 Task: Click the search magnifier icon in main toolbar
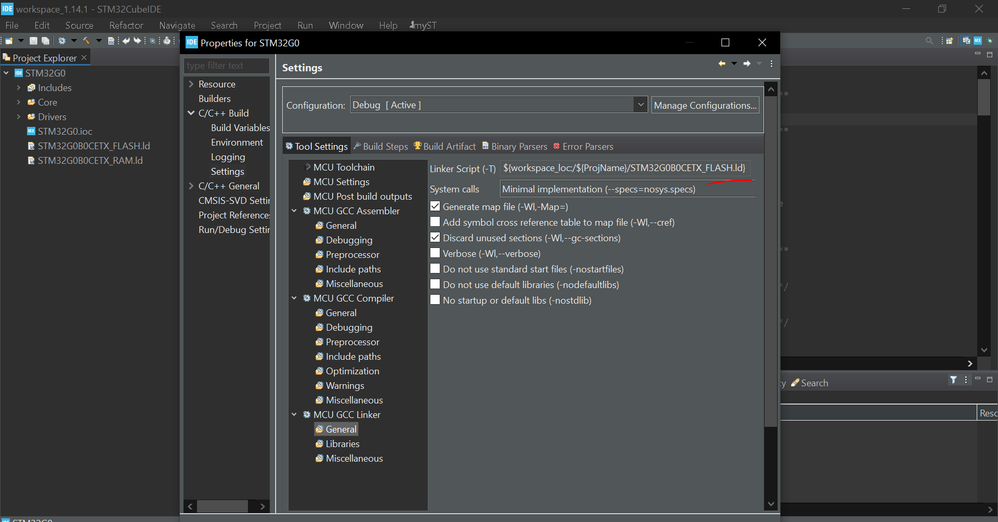(929, 41)
